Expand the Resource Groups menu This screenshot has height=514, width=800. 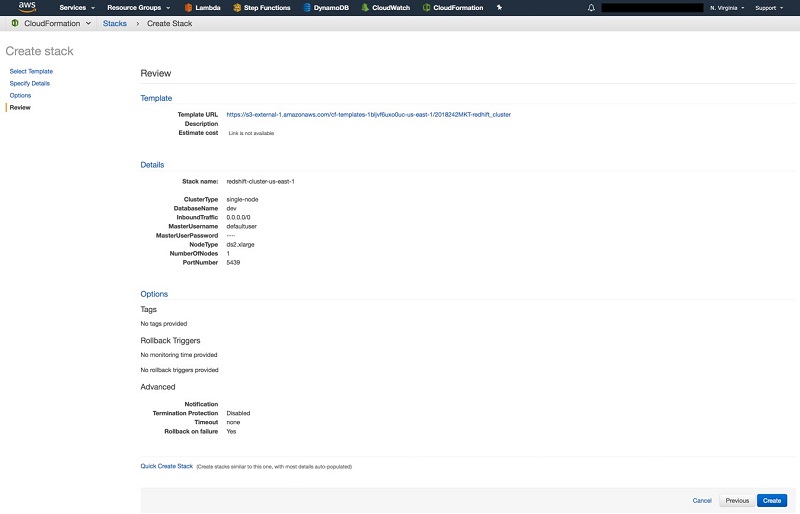pos(138,8)
